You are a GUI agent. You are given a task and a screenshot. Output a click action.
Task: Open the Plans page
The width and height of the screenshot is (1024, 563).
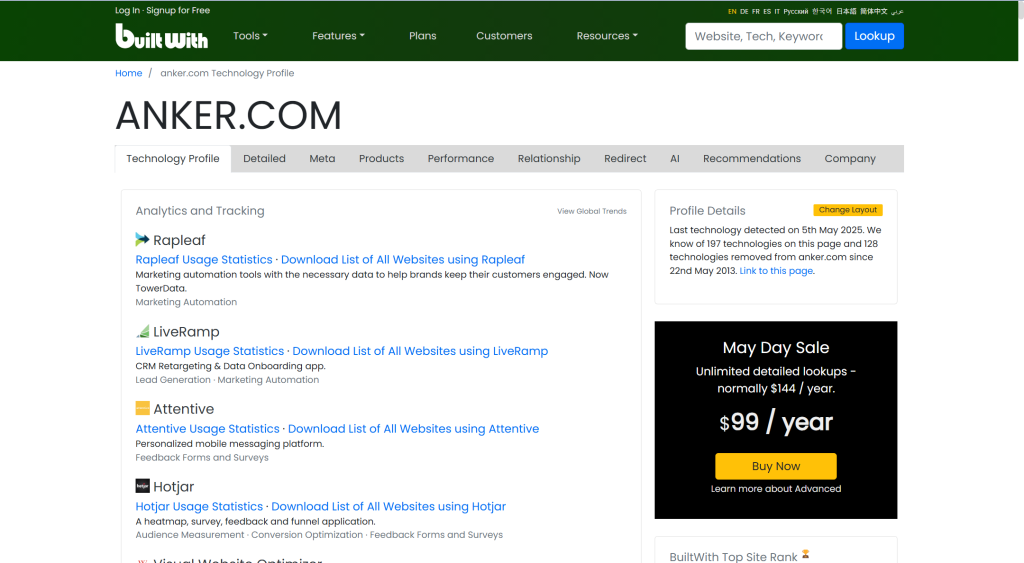(x=423, y=36)
